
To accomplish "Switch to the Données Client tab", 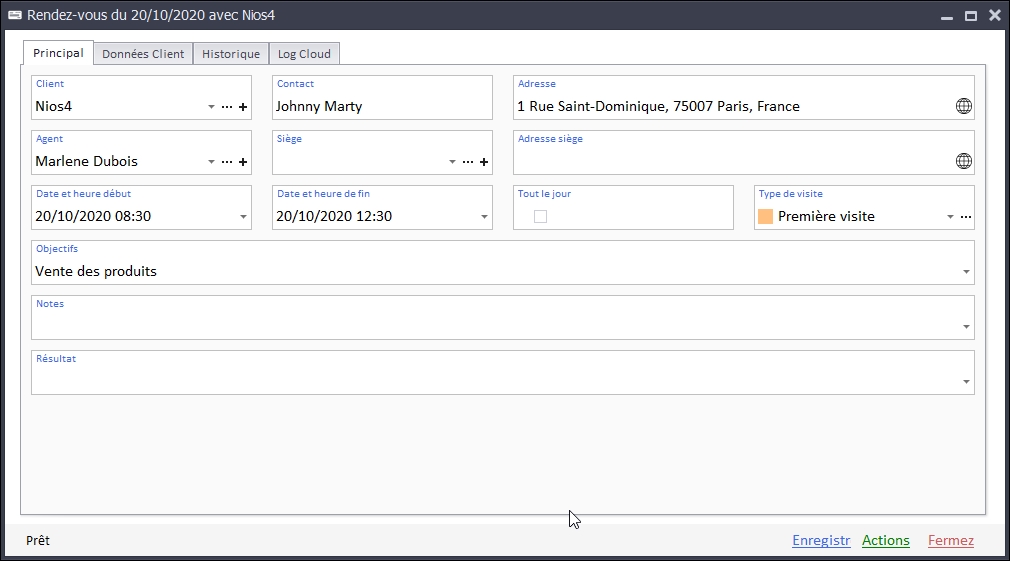I will point(143,54).
